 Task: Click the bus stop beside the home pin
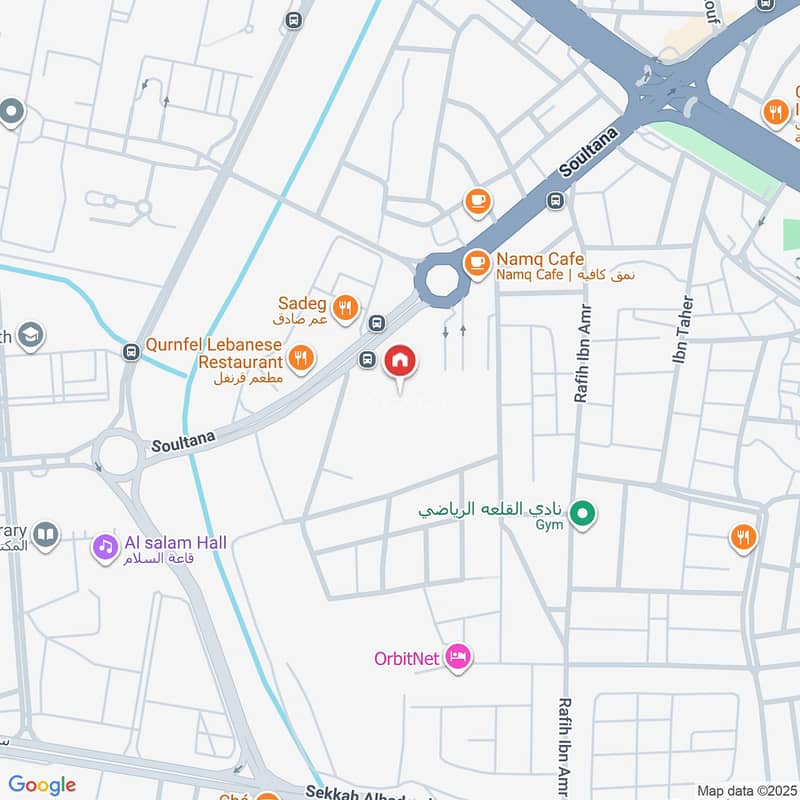[367, 359]
